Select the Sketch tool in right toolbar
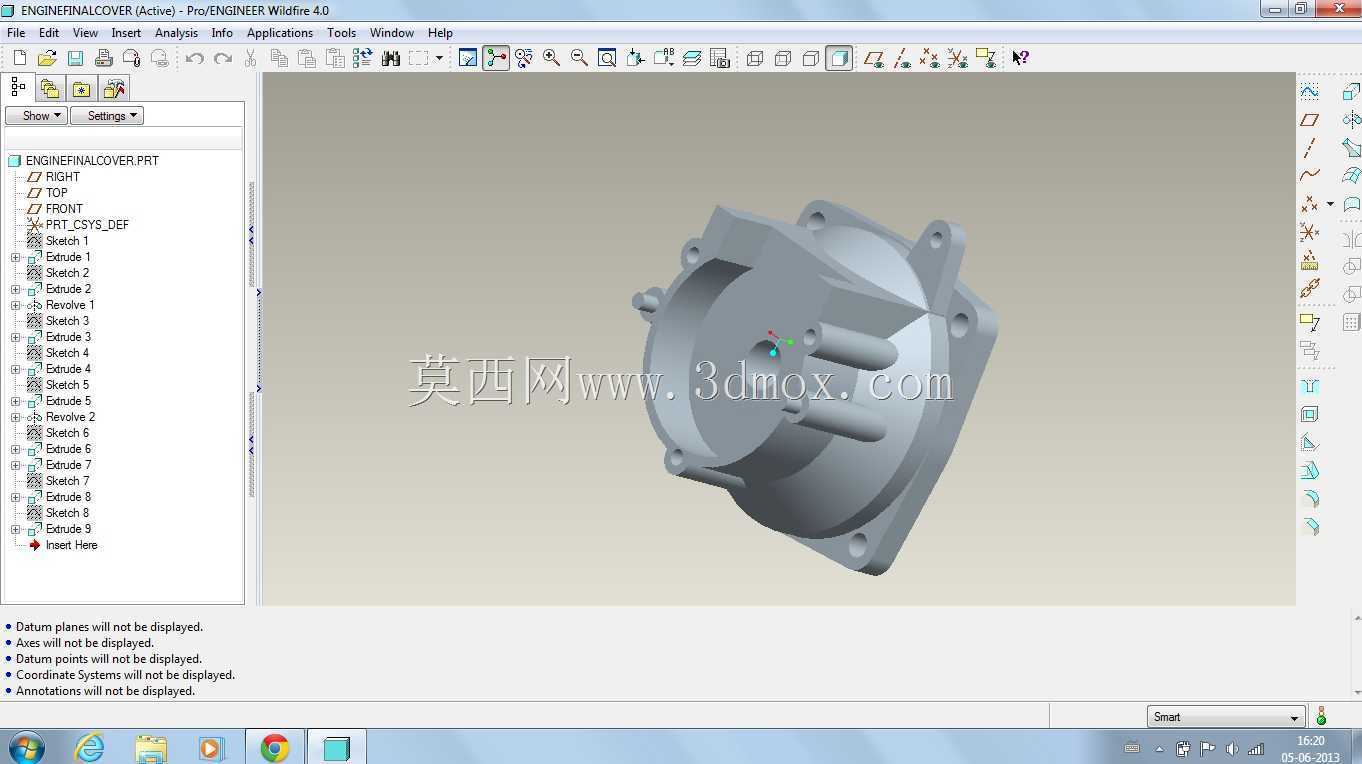 (x=1310, y=91)
